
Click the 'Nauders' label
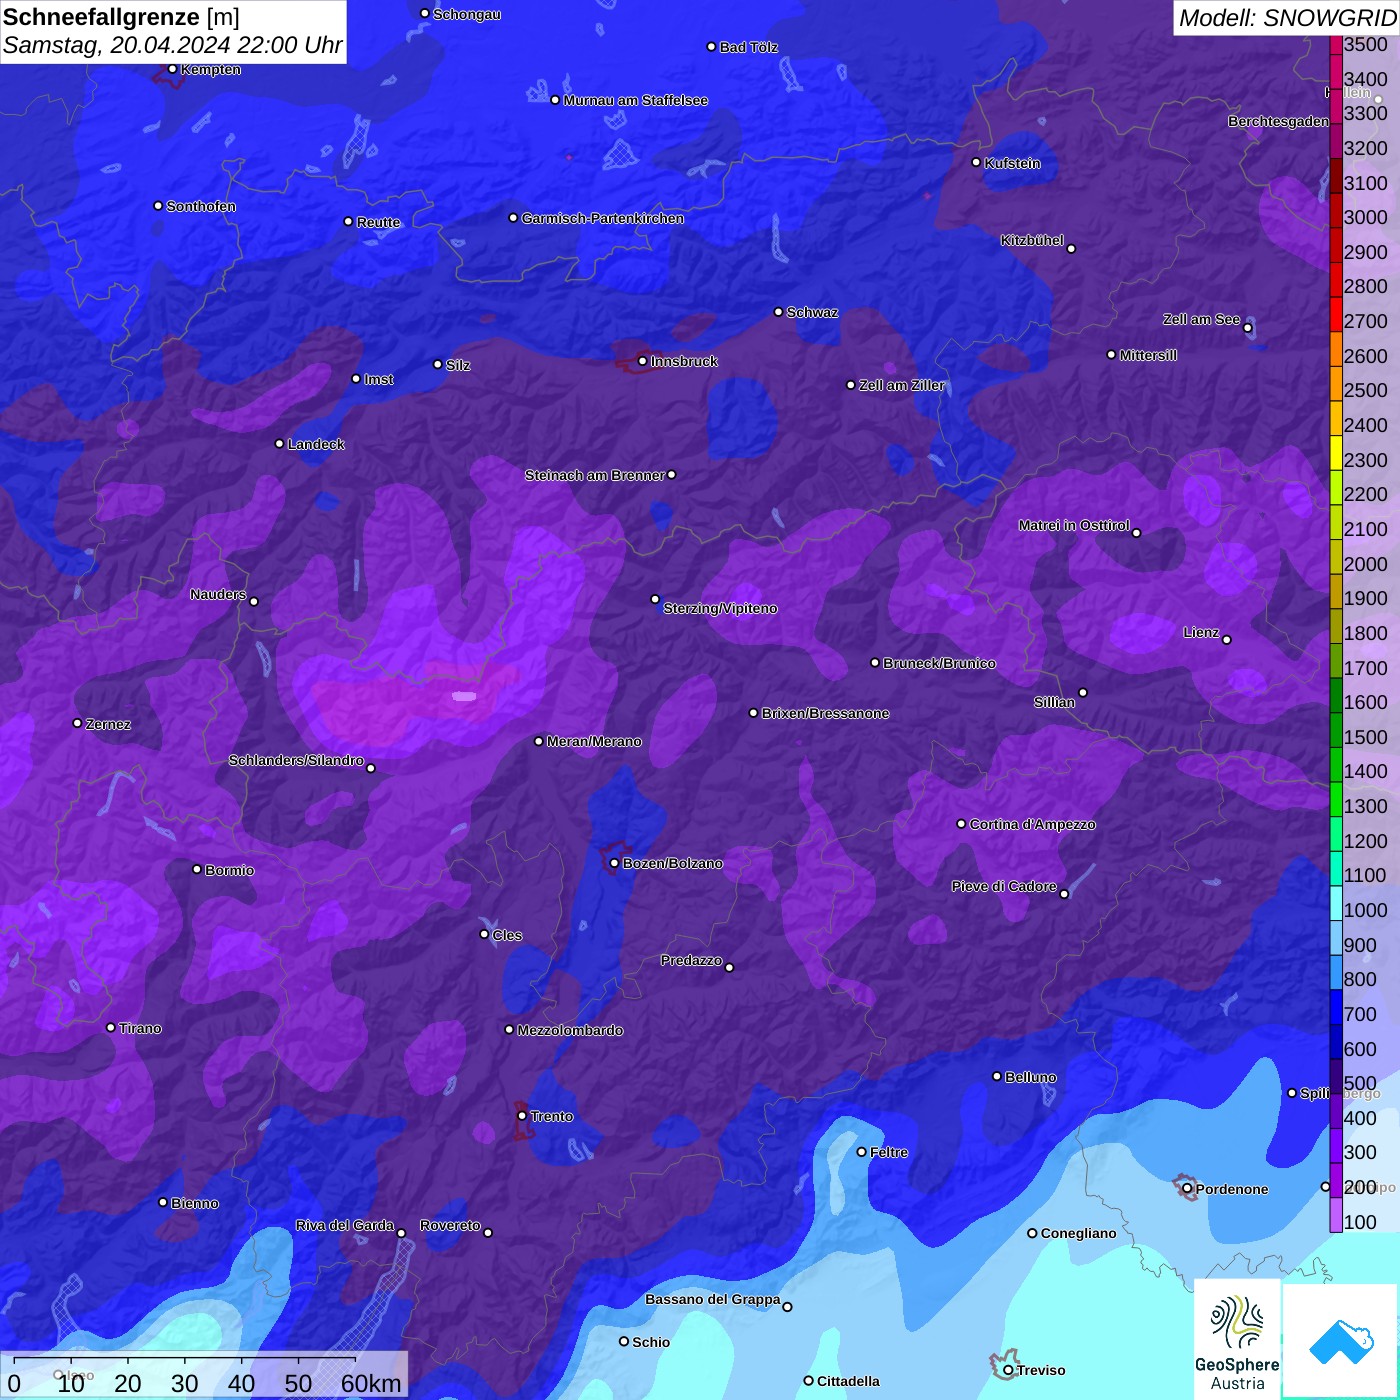(218, 594)
